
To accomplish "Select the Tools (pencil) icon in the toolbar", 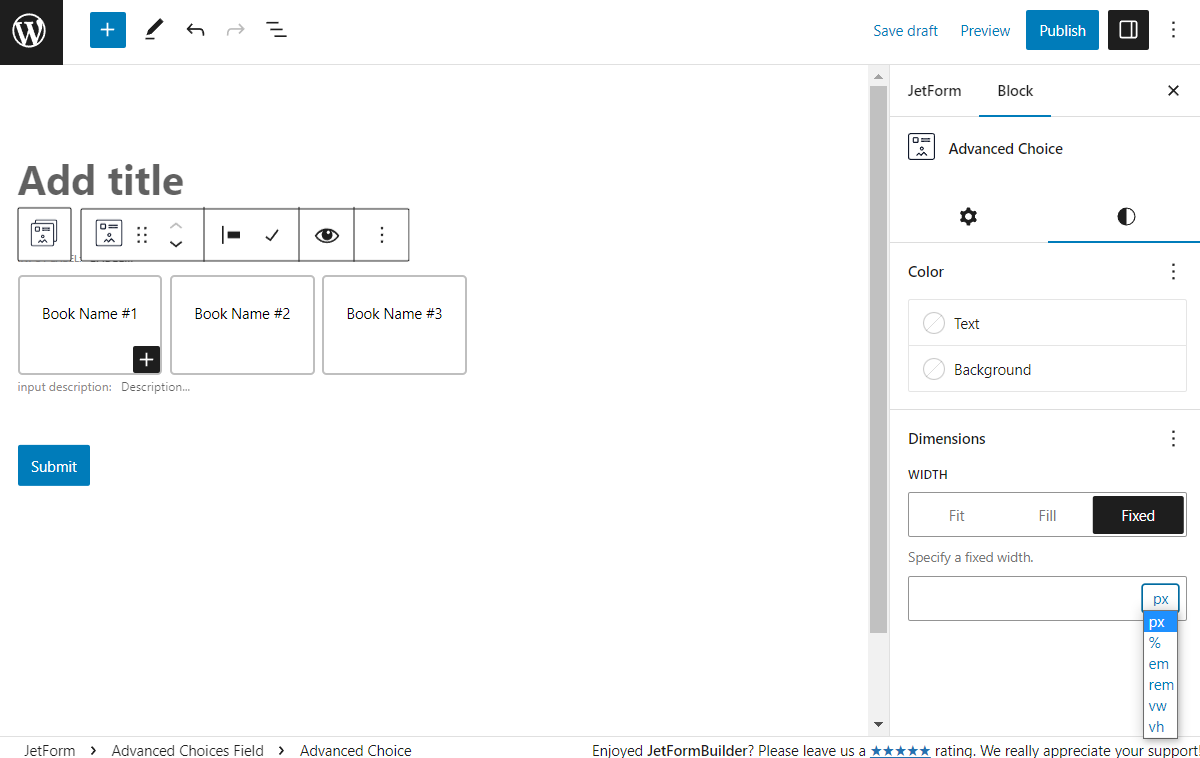I will [153, 30].
